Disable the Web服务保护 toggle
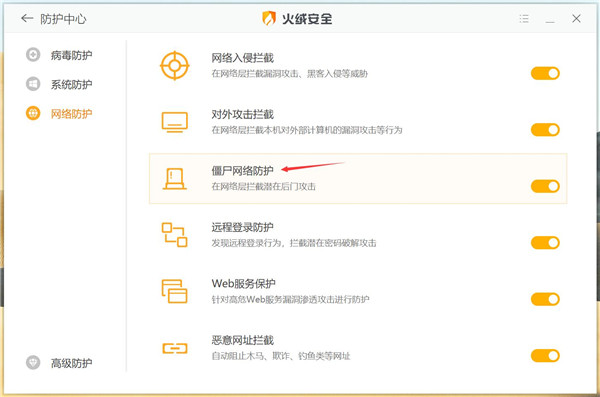This screenshot has width=600, height=397. [x=545, y=299]
